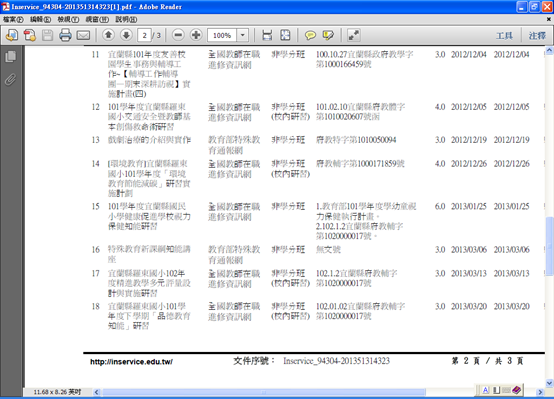Open the page thumbnails side panel
The width and height of the screenshot is (554, 399).
[11, 57]
